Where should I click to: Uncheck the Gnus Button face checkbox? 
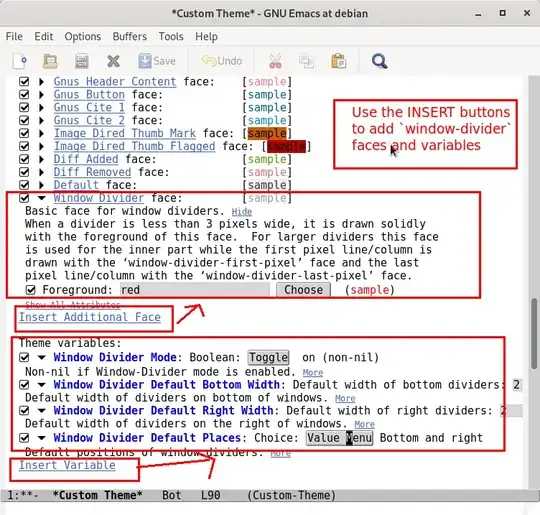point(24,94)
